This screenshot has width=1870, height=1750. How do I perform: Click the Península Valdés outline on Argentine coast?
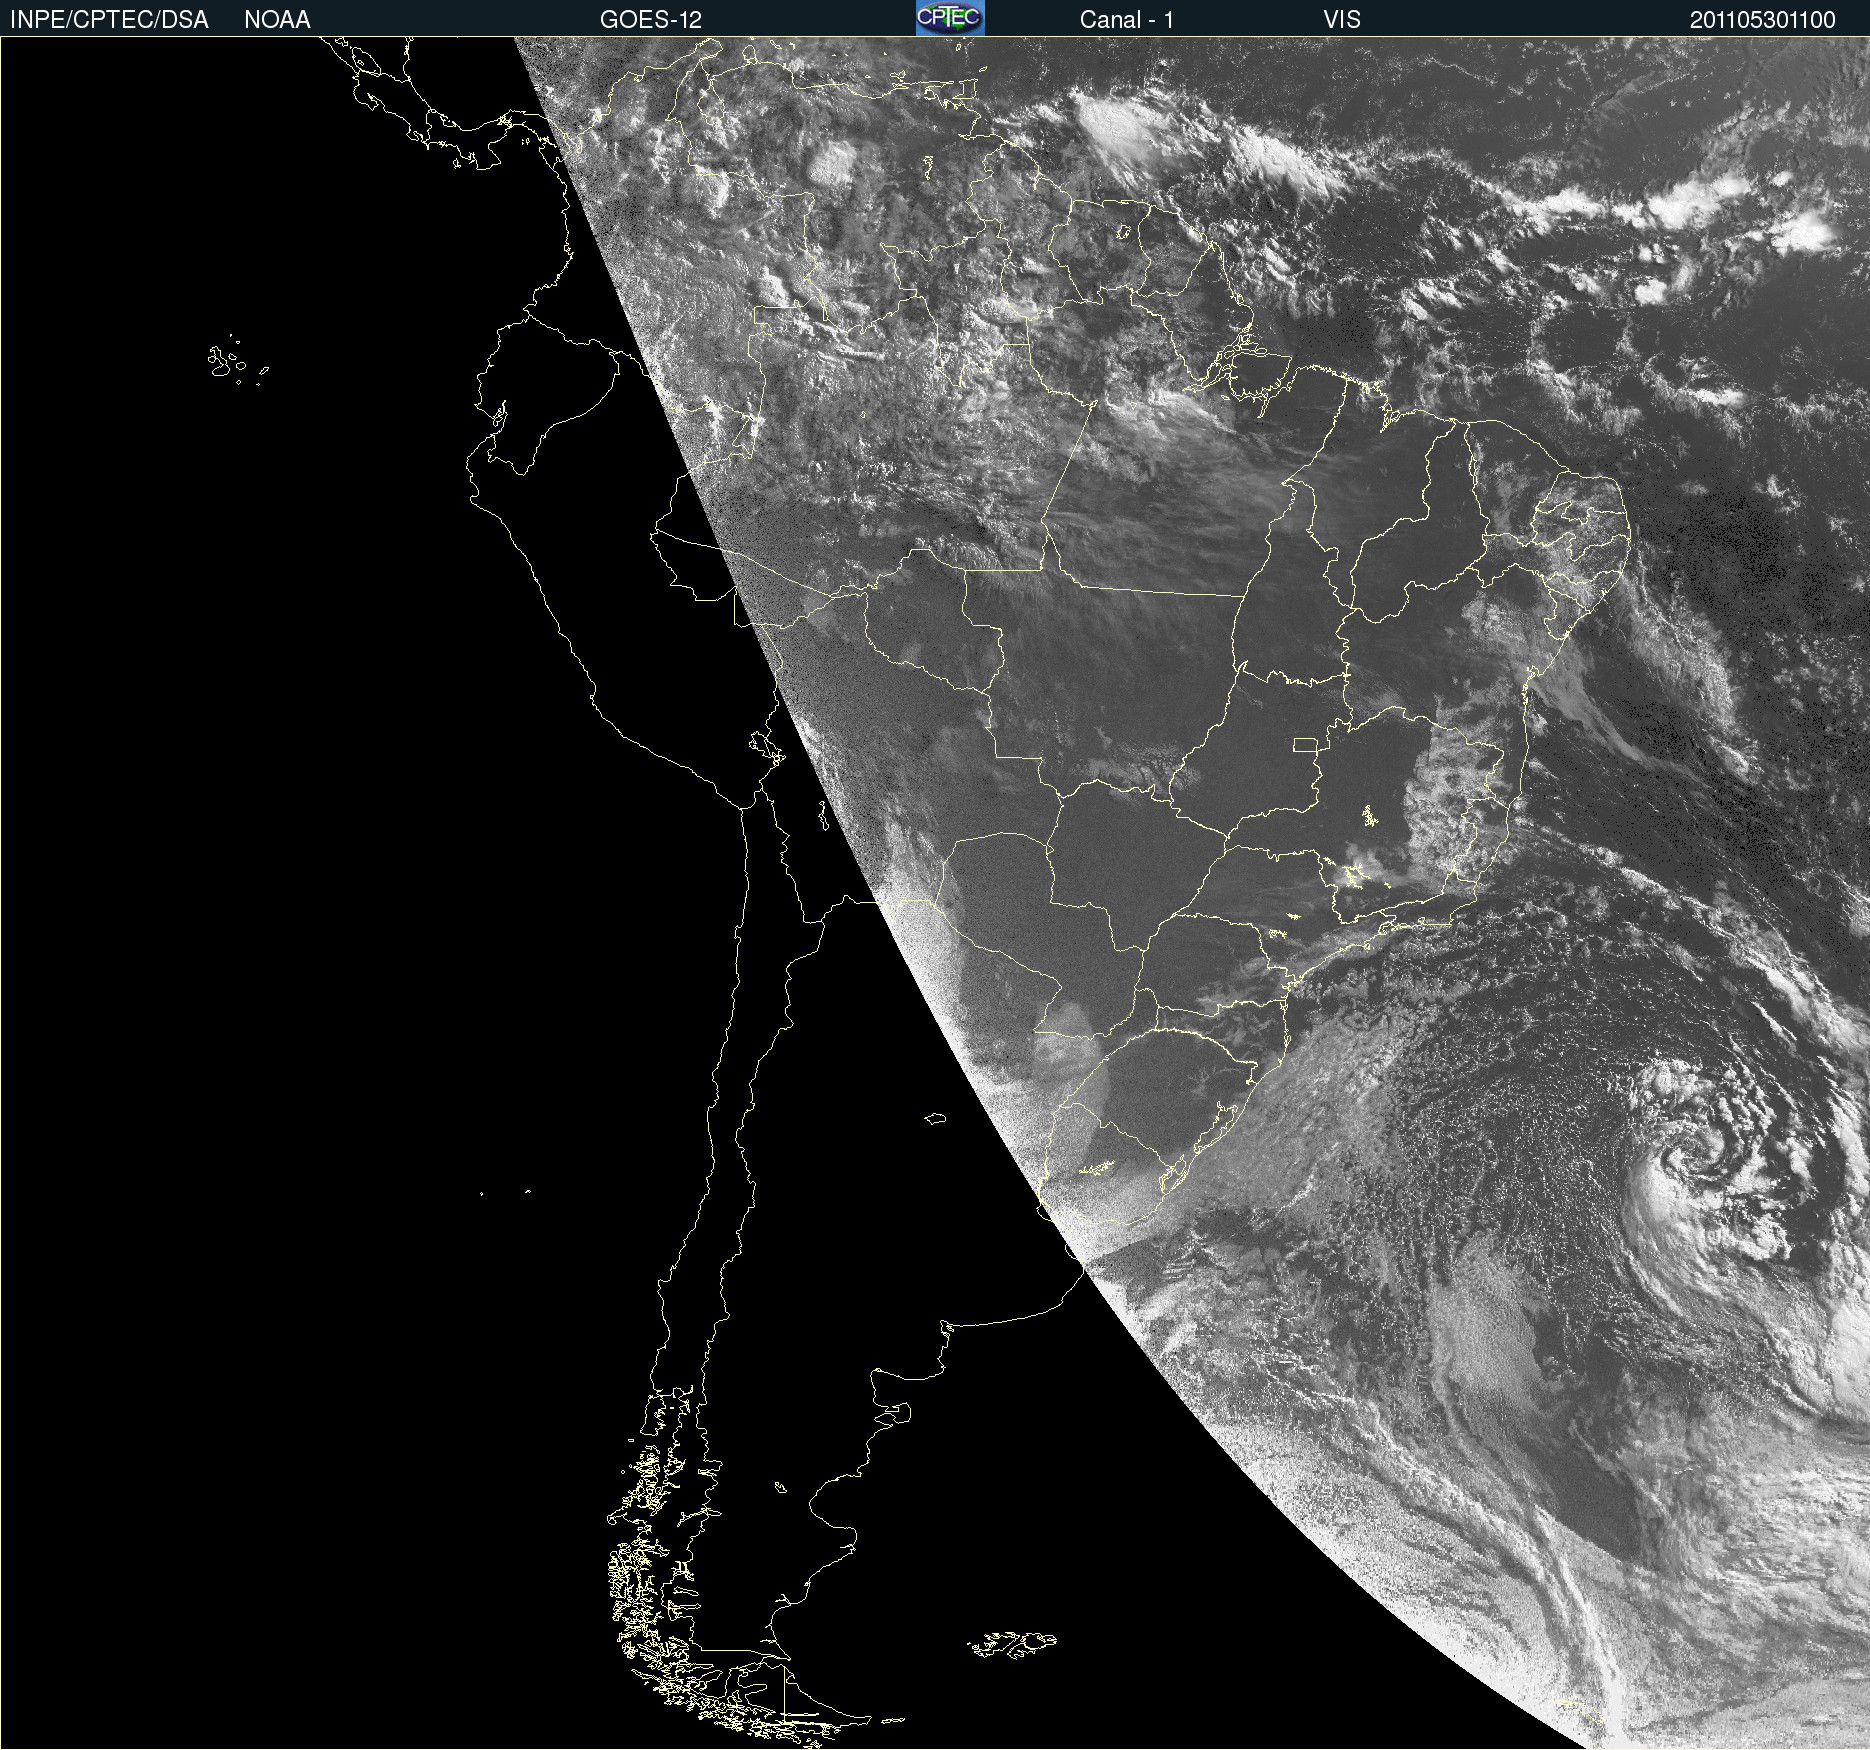coord(898,1412)
